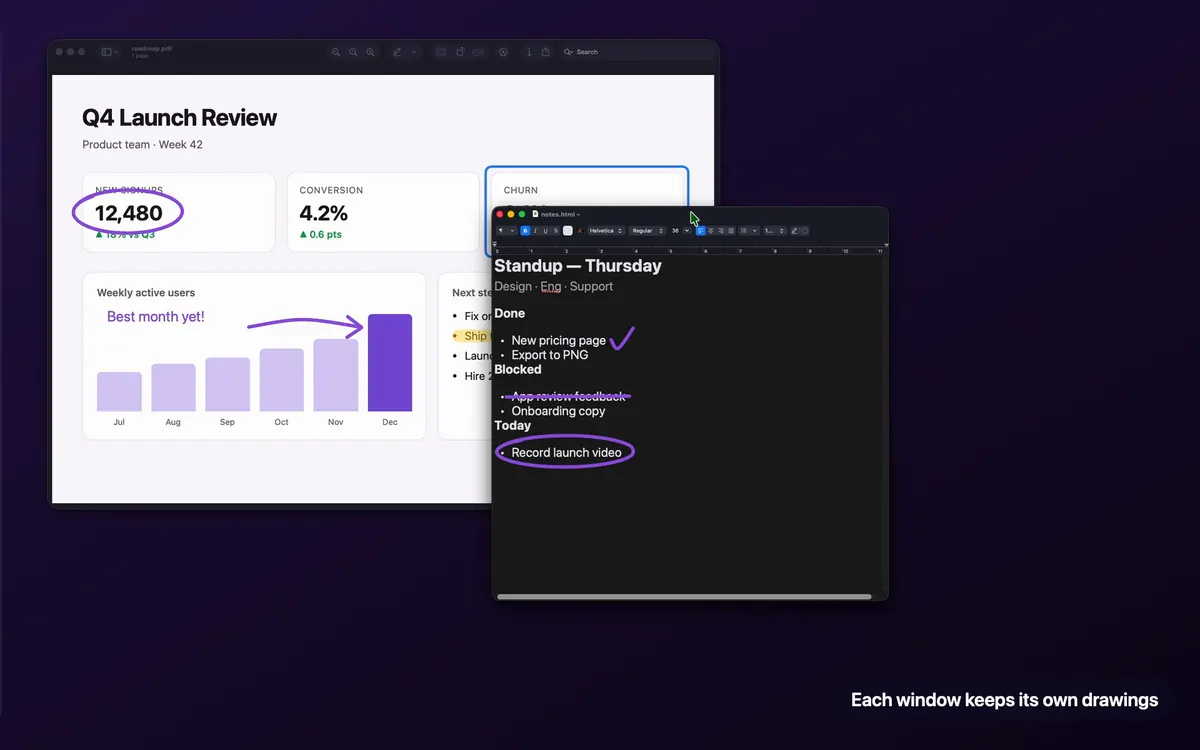This screenshot has height=750, width=1200.
Task: Zoom to actual size in Preview toolbar
Action: coord(353,52)
